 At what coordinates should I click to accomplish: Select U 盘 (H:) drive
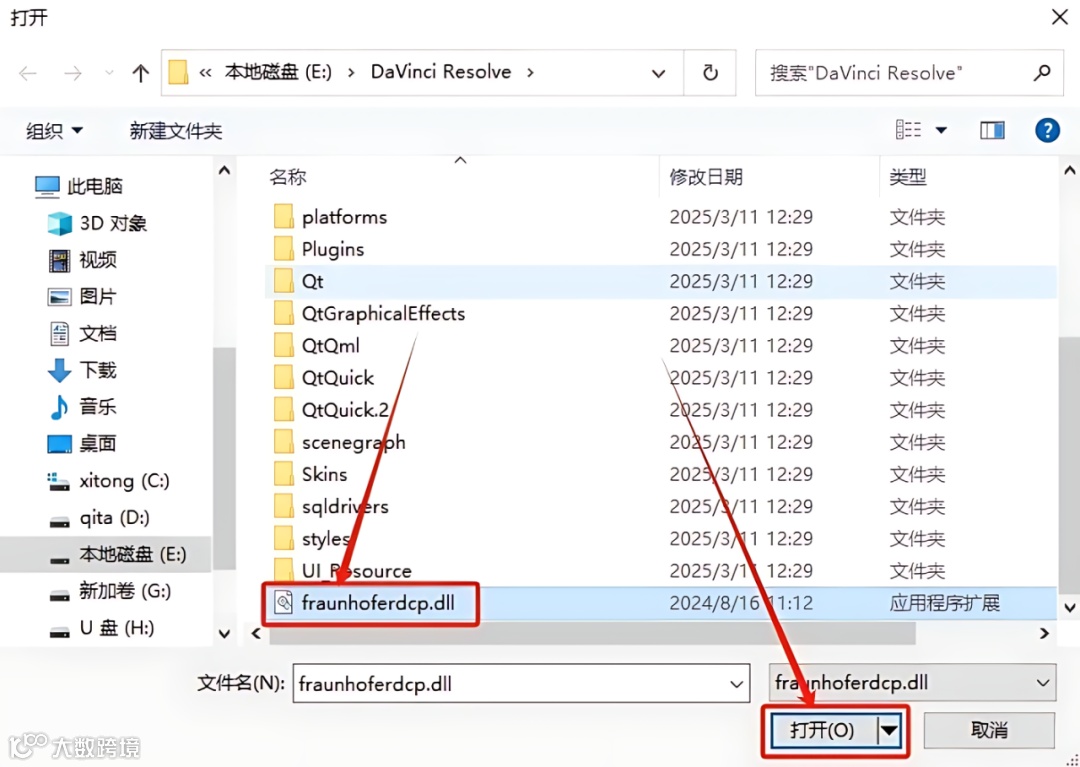102,627
